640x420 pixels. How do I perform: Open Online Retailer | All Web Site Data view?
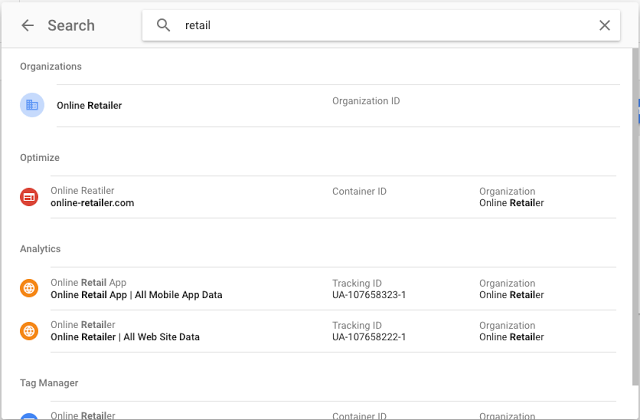coord(125,337)
